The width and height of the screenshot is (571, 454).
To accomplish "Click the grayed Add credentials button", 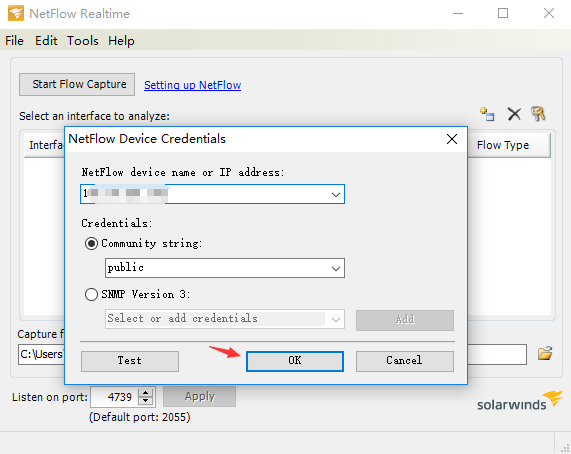I will 405,320.
